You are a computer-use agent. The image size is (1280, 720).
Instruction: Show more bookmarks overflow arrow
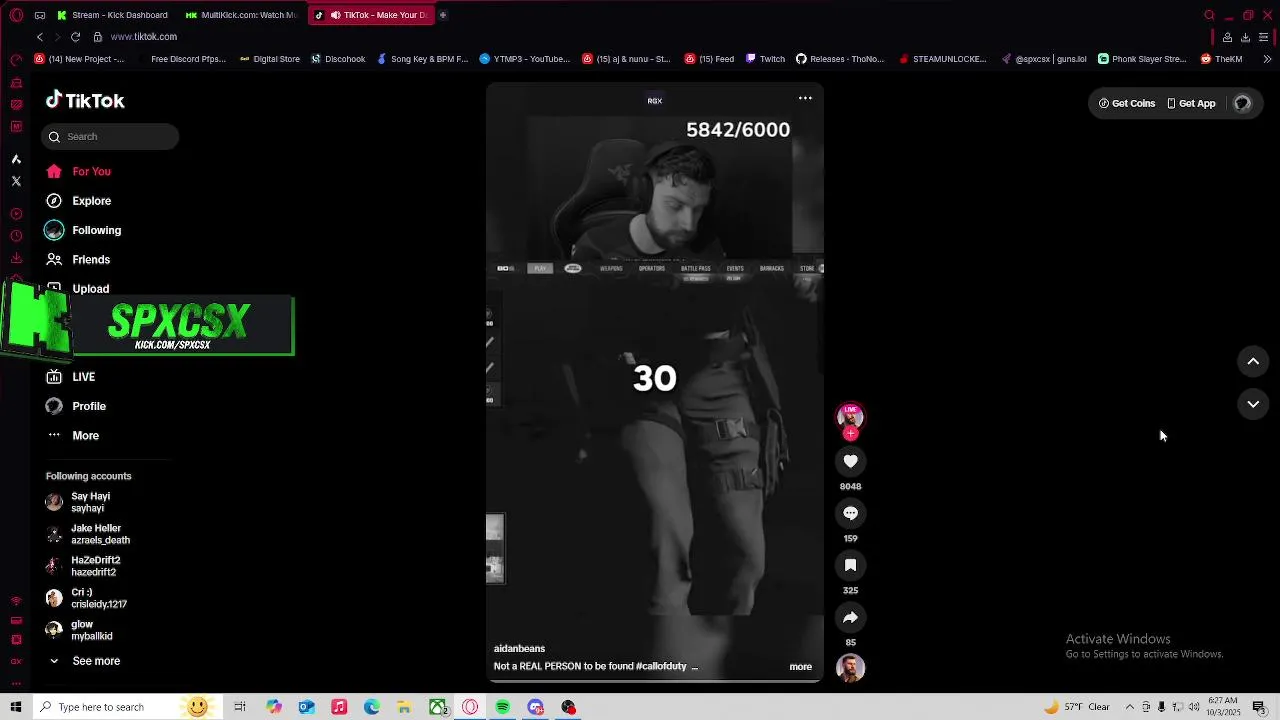pos(1267,59)
